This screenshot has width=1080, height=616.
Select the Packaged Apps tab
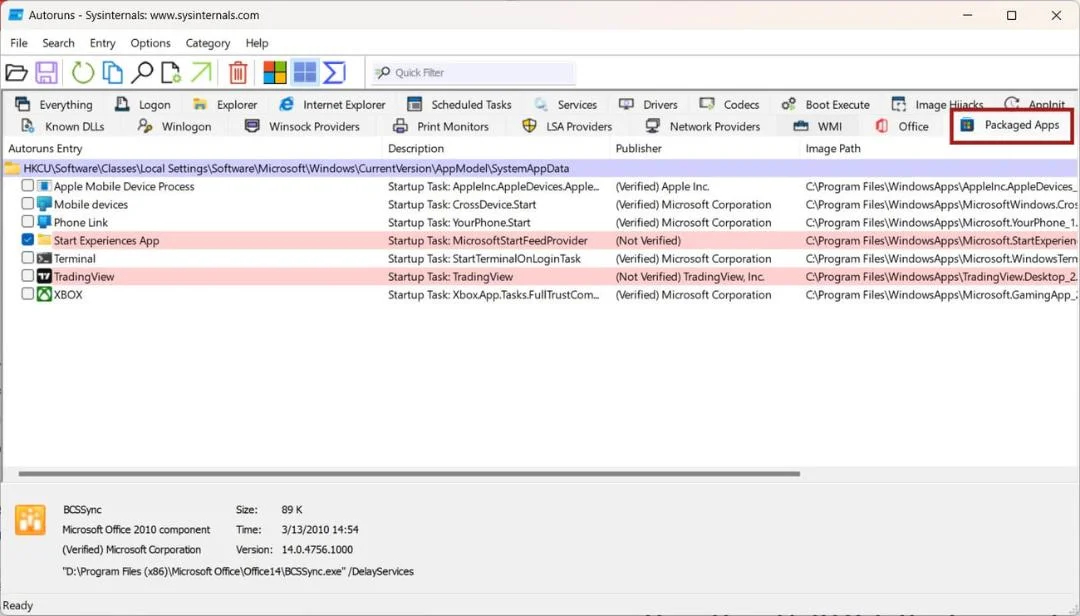pos(1010,125)
